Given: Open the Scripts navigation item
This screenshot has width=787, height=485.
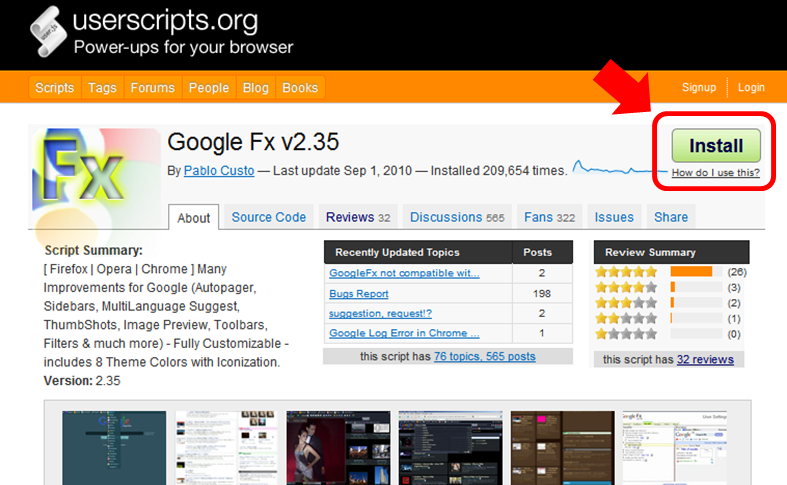Looking at the screenshot, I should point(55,88).
